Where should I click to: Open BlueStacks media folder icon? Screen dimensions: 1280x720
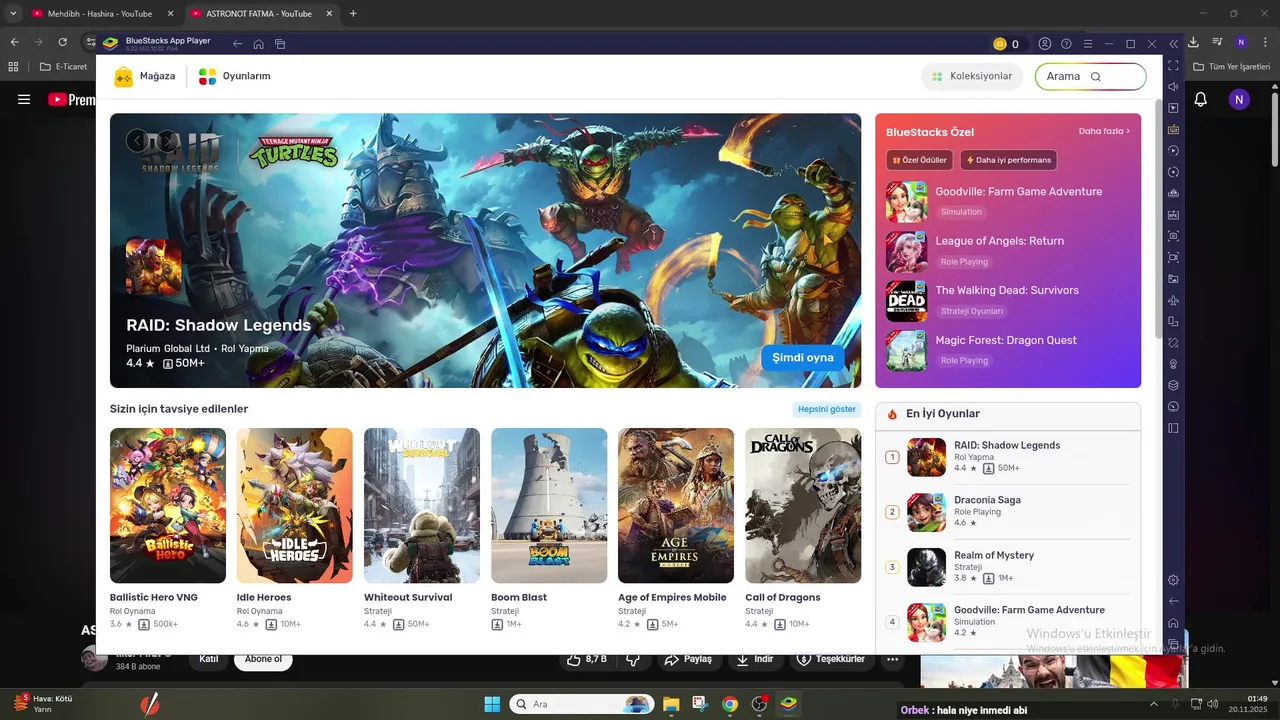[1173, 279]
